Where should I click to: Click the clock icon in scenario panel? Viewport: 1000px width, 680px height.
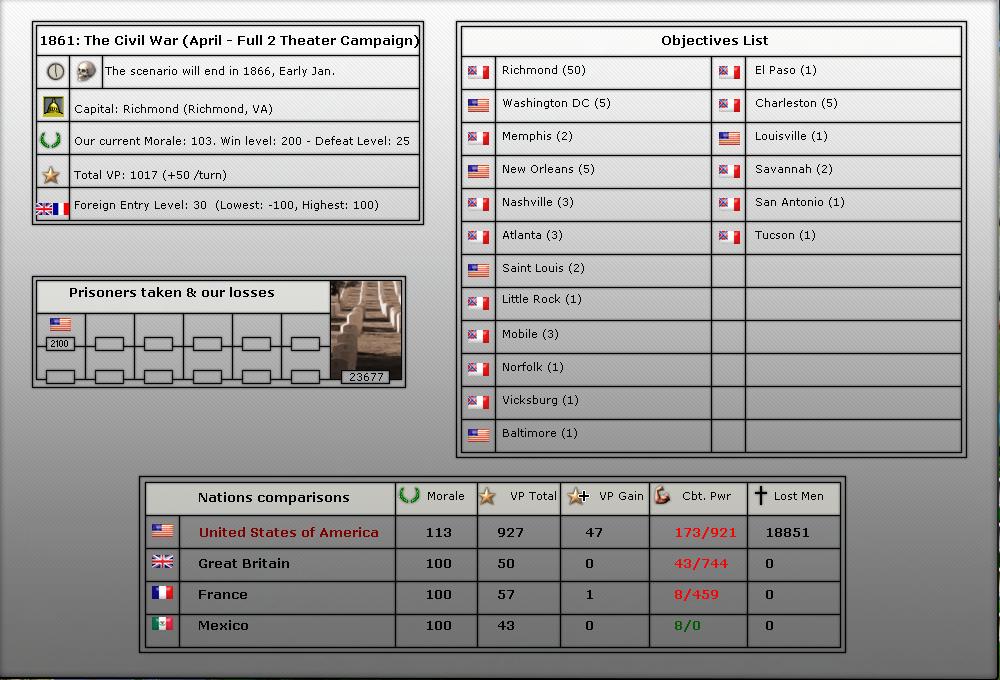coord(54,71)
